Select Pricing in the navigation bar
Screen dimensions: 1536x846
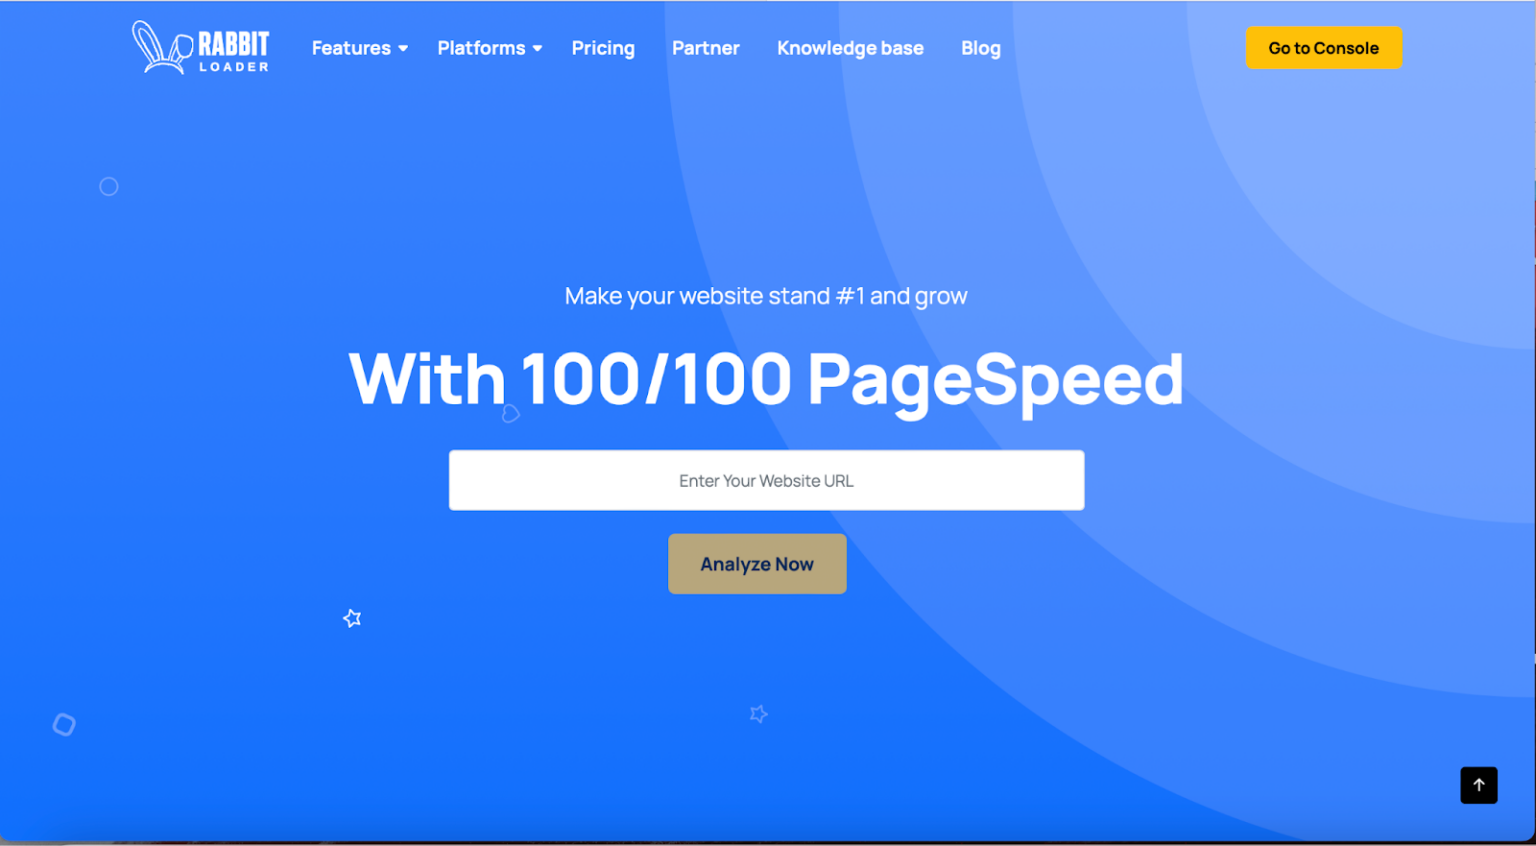(x=603, y=48)
